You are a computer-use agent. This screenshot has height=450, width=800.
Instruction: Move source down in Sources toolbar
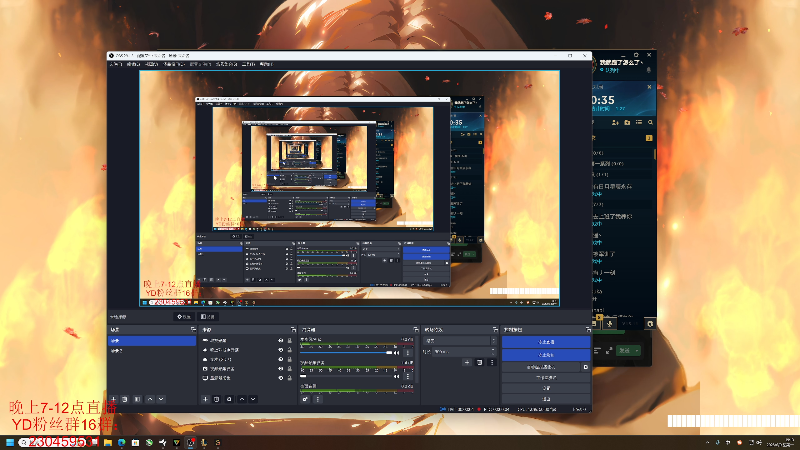(x=253, y=399)
